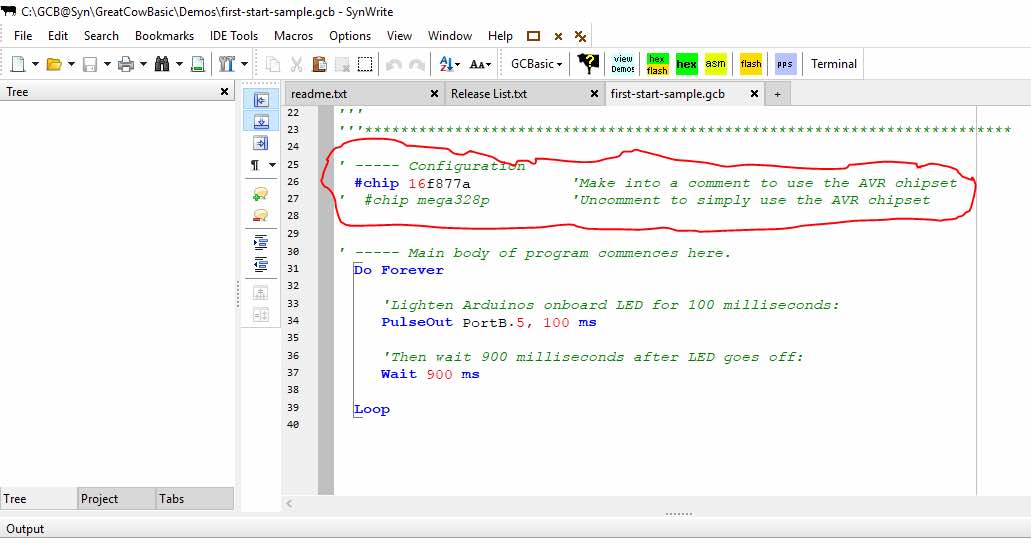Click the Open folder icon
Image resolution: width=1031 pixels, height=543 pixels.
[54, 64]
